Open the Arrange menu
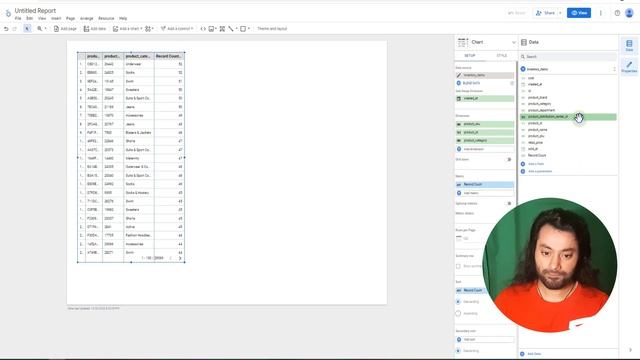The image size is (640, 360). [x=87, y=18]
